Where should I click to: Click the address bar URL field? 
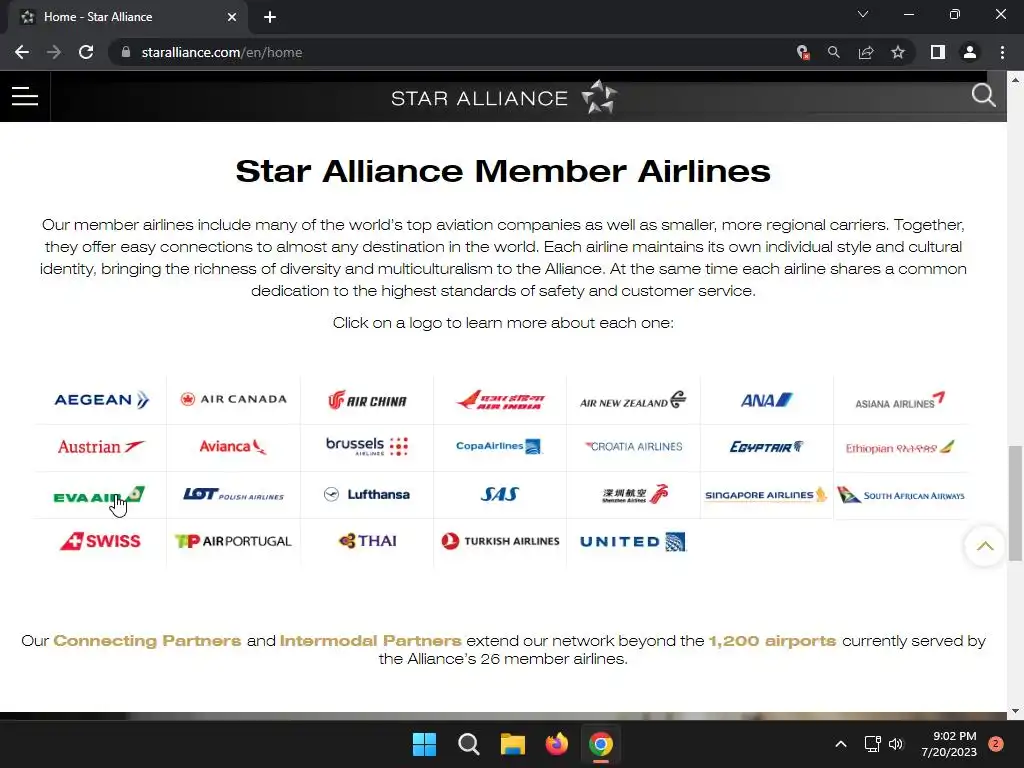pyautogui.click(x=451, y=52)
